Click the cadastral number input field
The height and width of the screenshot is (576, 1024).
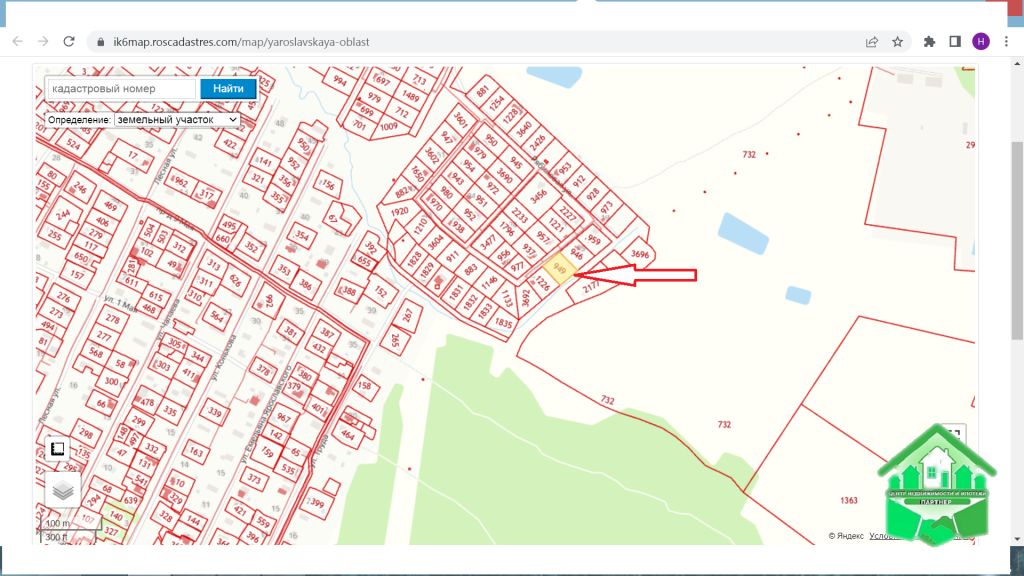click(x=120, y=89)
